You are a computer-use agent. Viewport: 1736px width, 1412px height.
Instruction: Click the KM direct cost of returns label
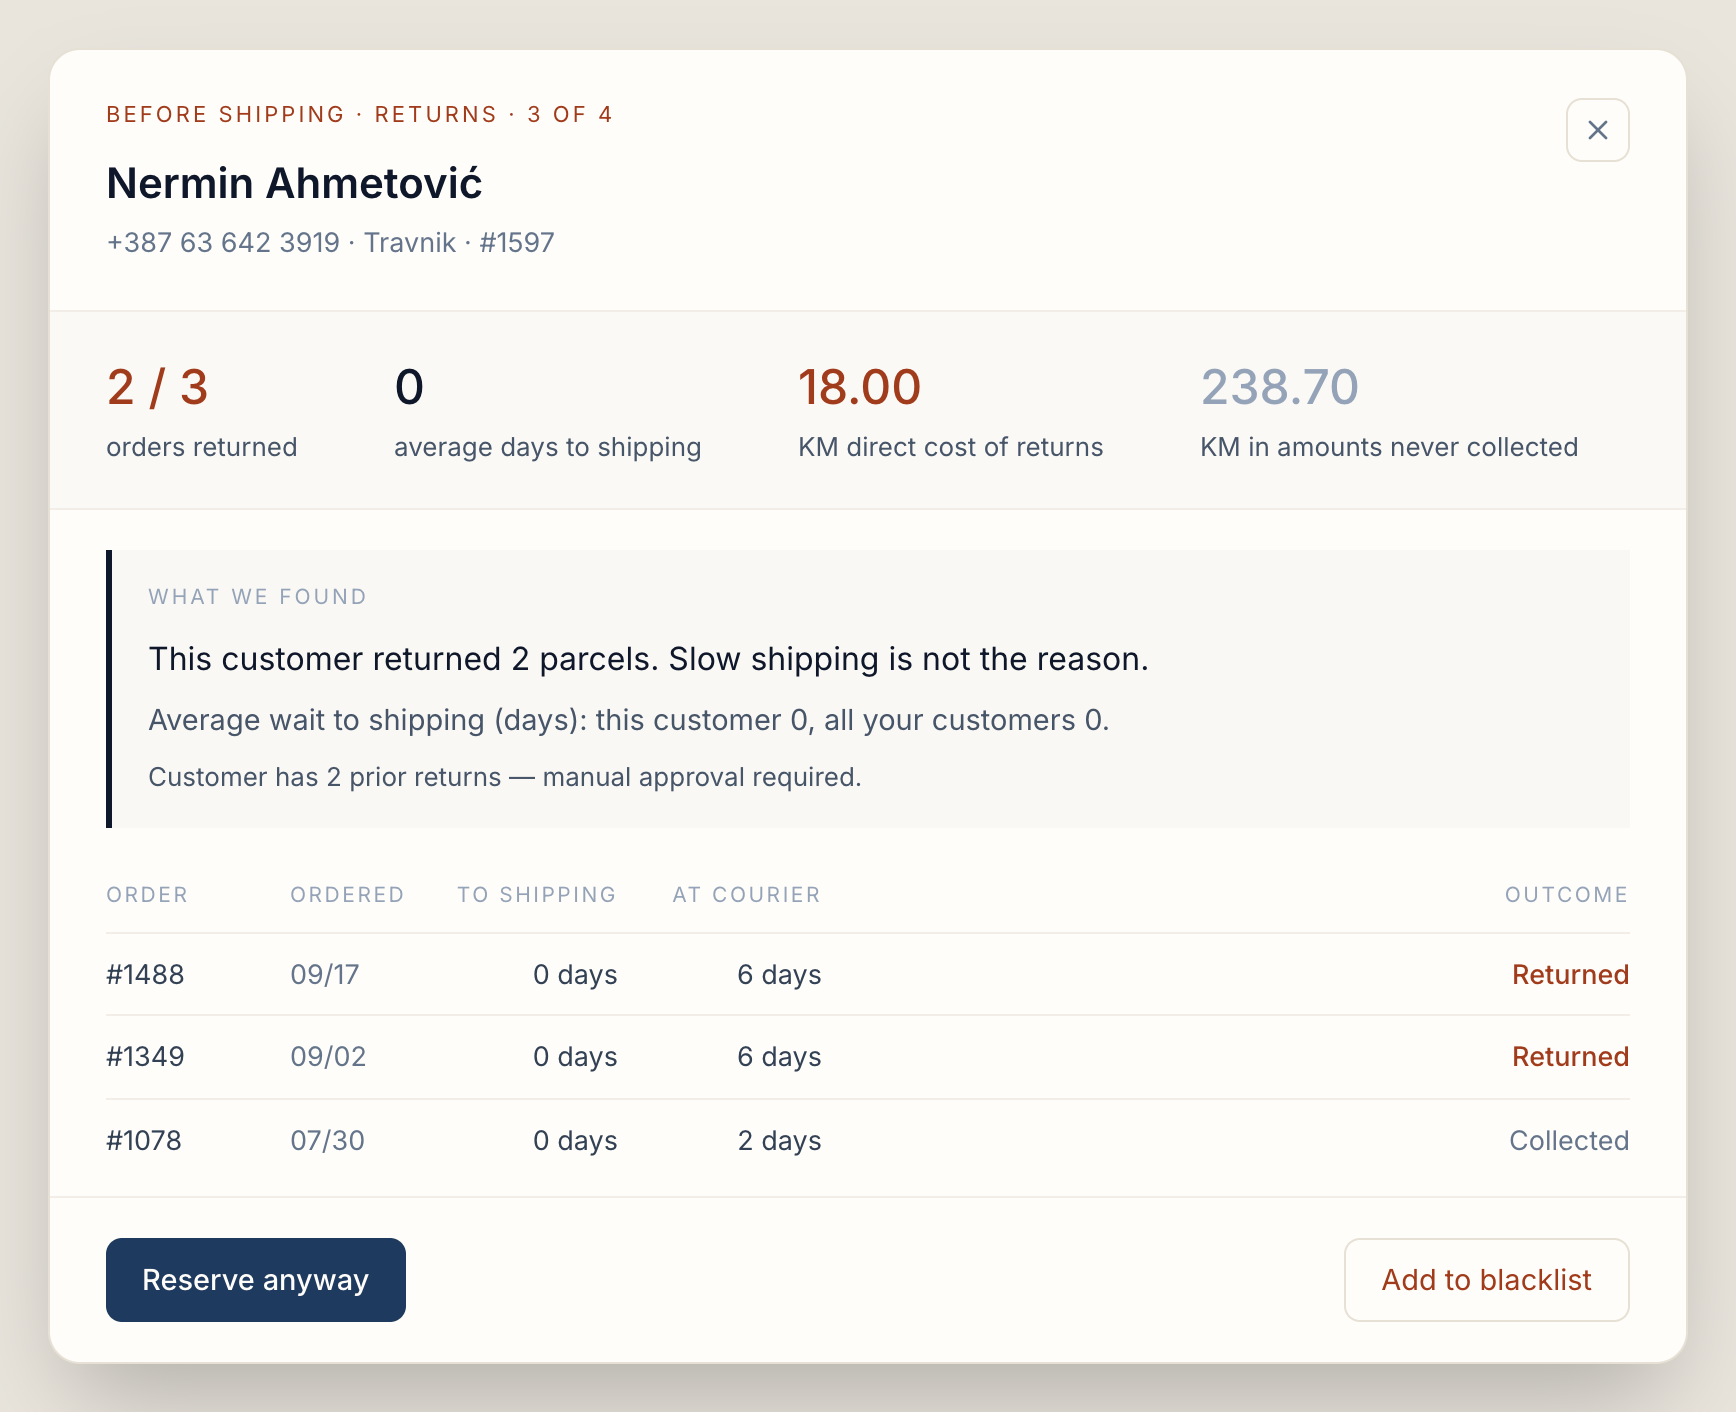point(950,447)
